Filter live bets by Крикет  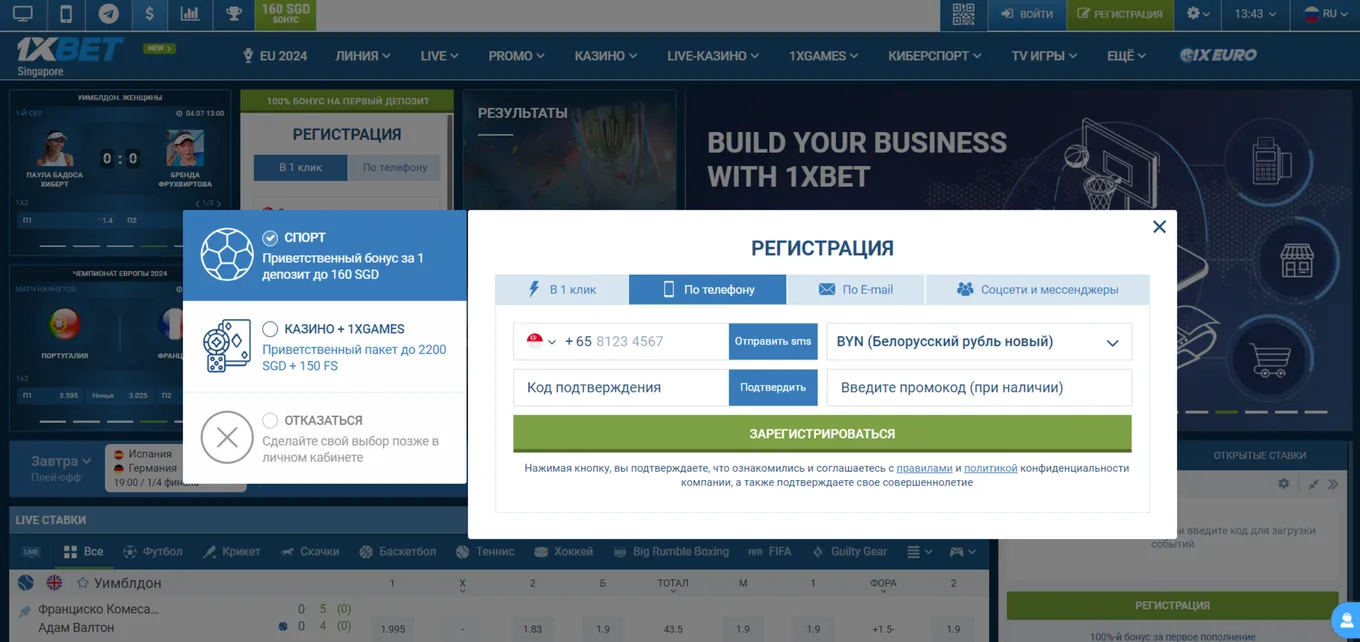coord(231,551)
